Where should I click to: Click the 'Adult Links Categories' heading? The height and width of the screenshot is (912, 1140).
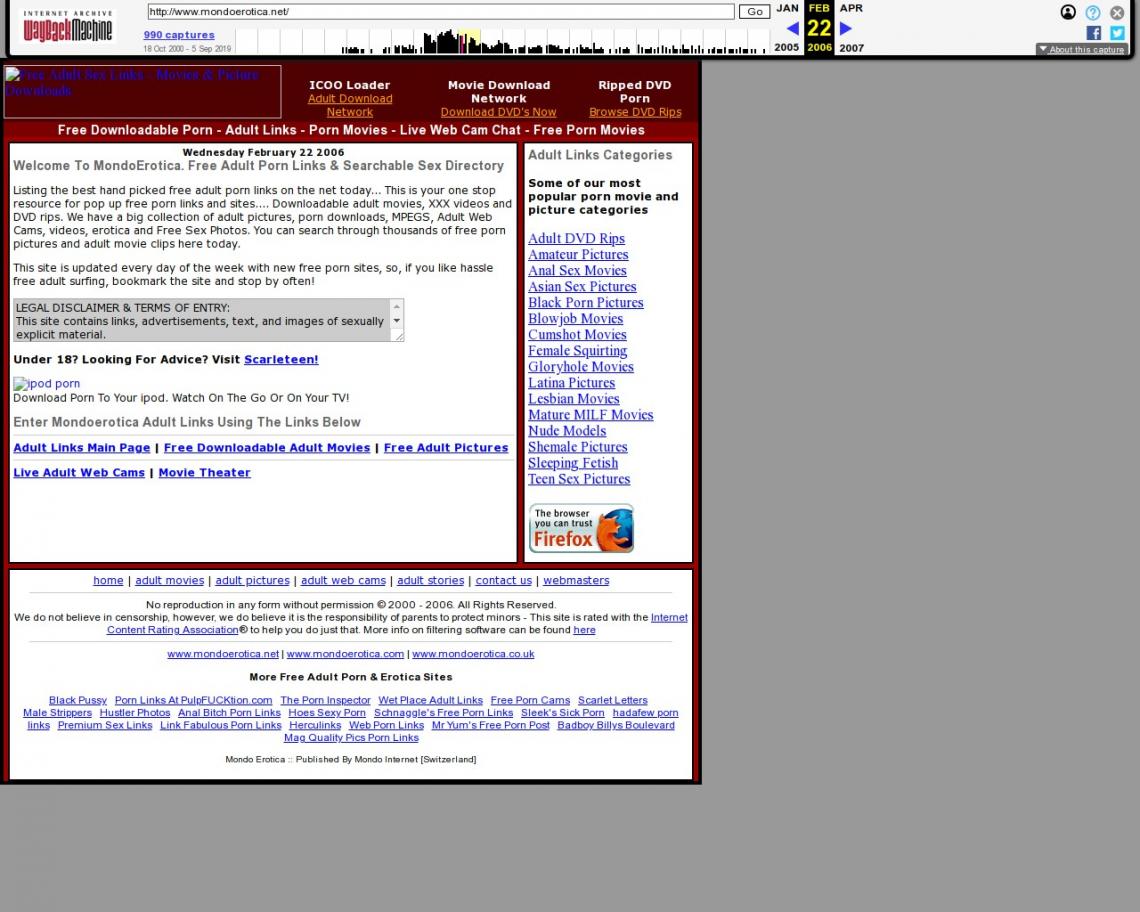point(601,155)
